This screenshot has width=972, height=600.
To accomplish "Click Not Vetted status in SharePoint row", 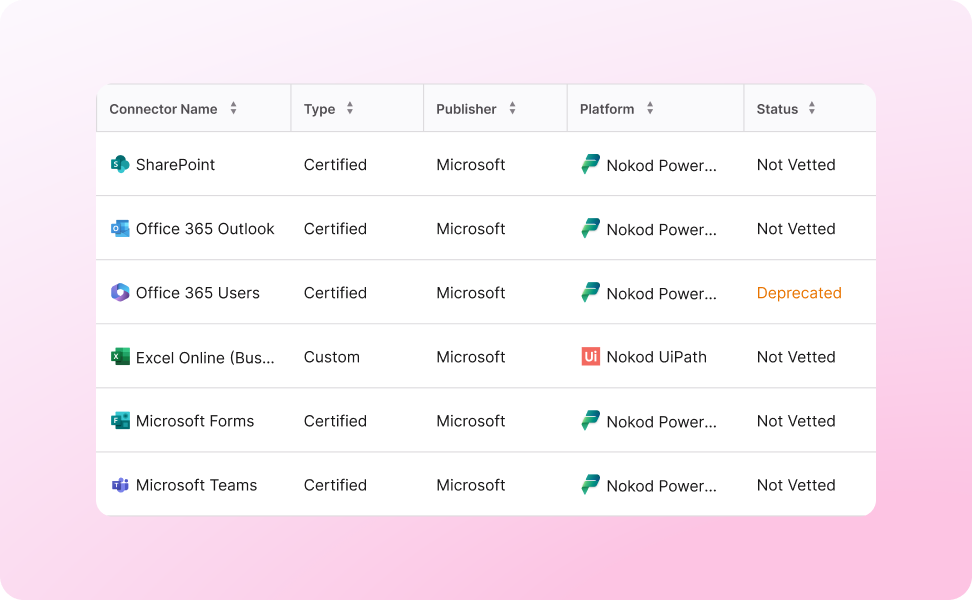I will pos(796,164).
